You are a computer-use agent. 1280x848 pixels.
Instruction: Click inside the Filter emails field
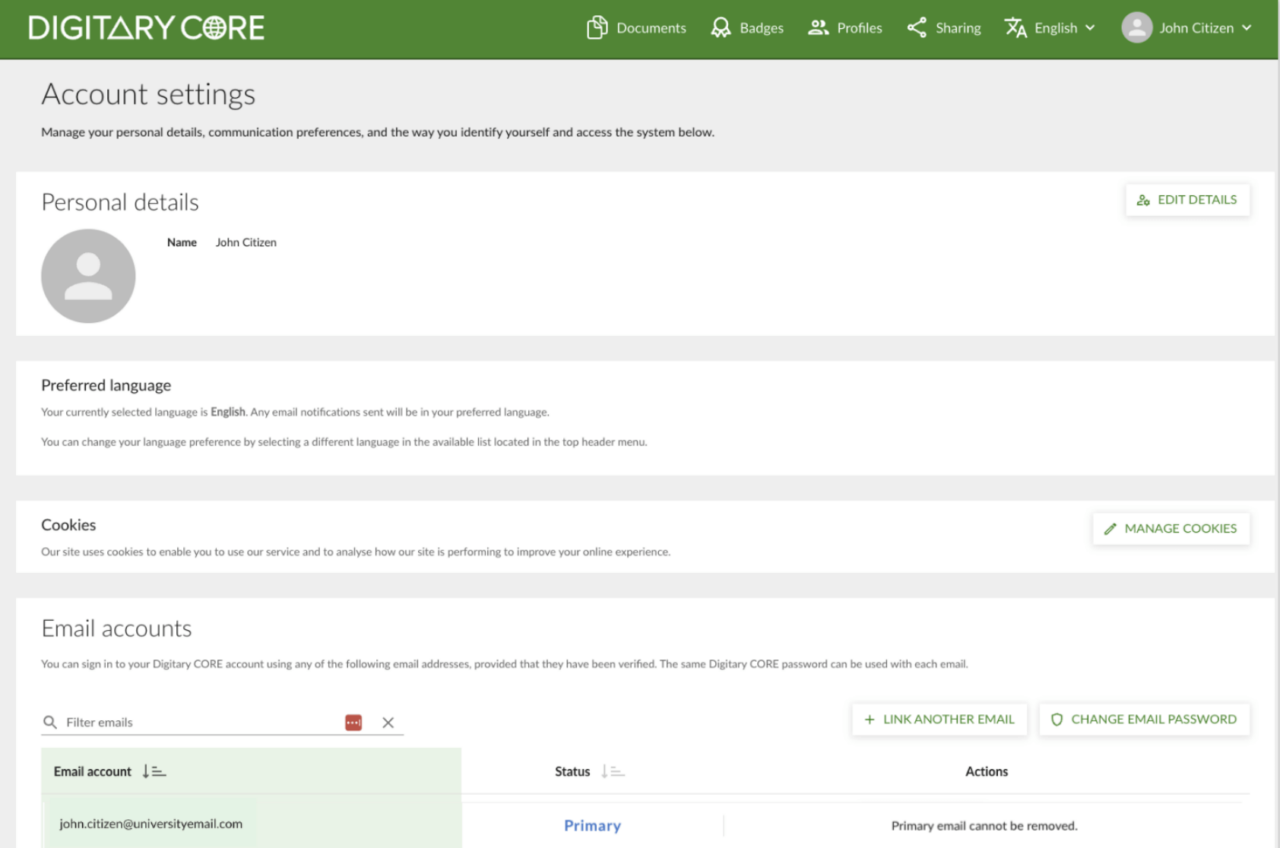point(200,722)
